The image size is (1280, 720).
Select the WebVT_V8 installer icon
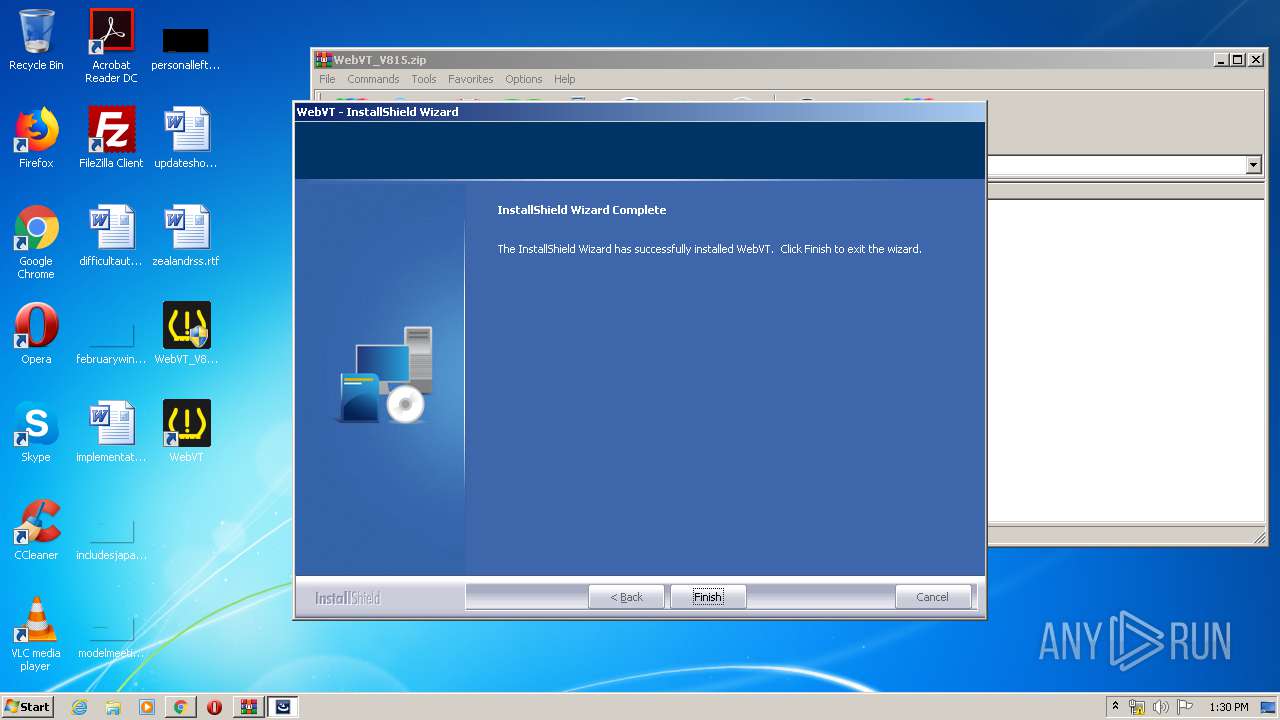click(x=186, y=334)
